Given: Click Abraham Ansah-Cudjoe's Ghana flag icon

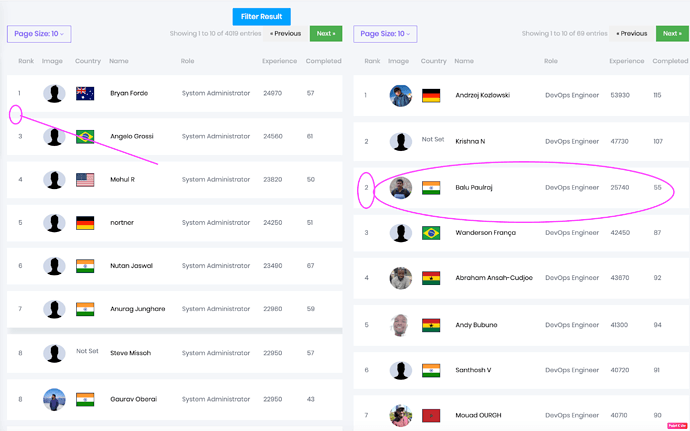Looking at the screenshot, I should [431, 278].
